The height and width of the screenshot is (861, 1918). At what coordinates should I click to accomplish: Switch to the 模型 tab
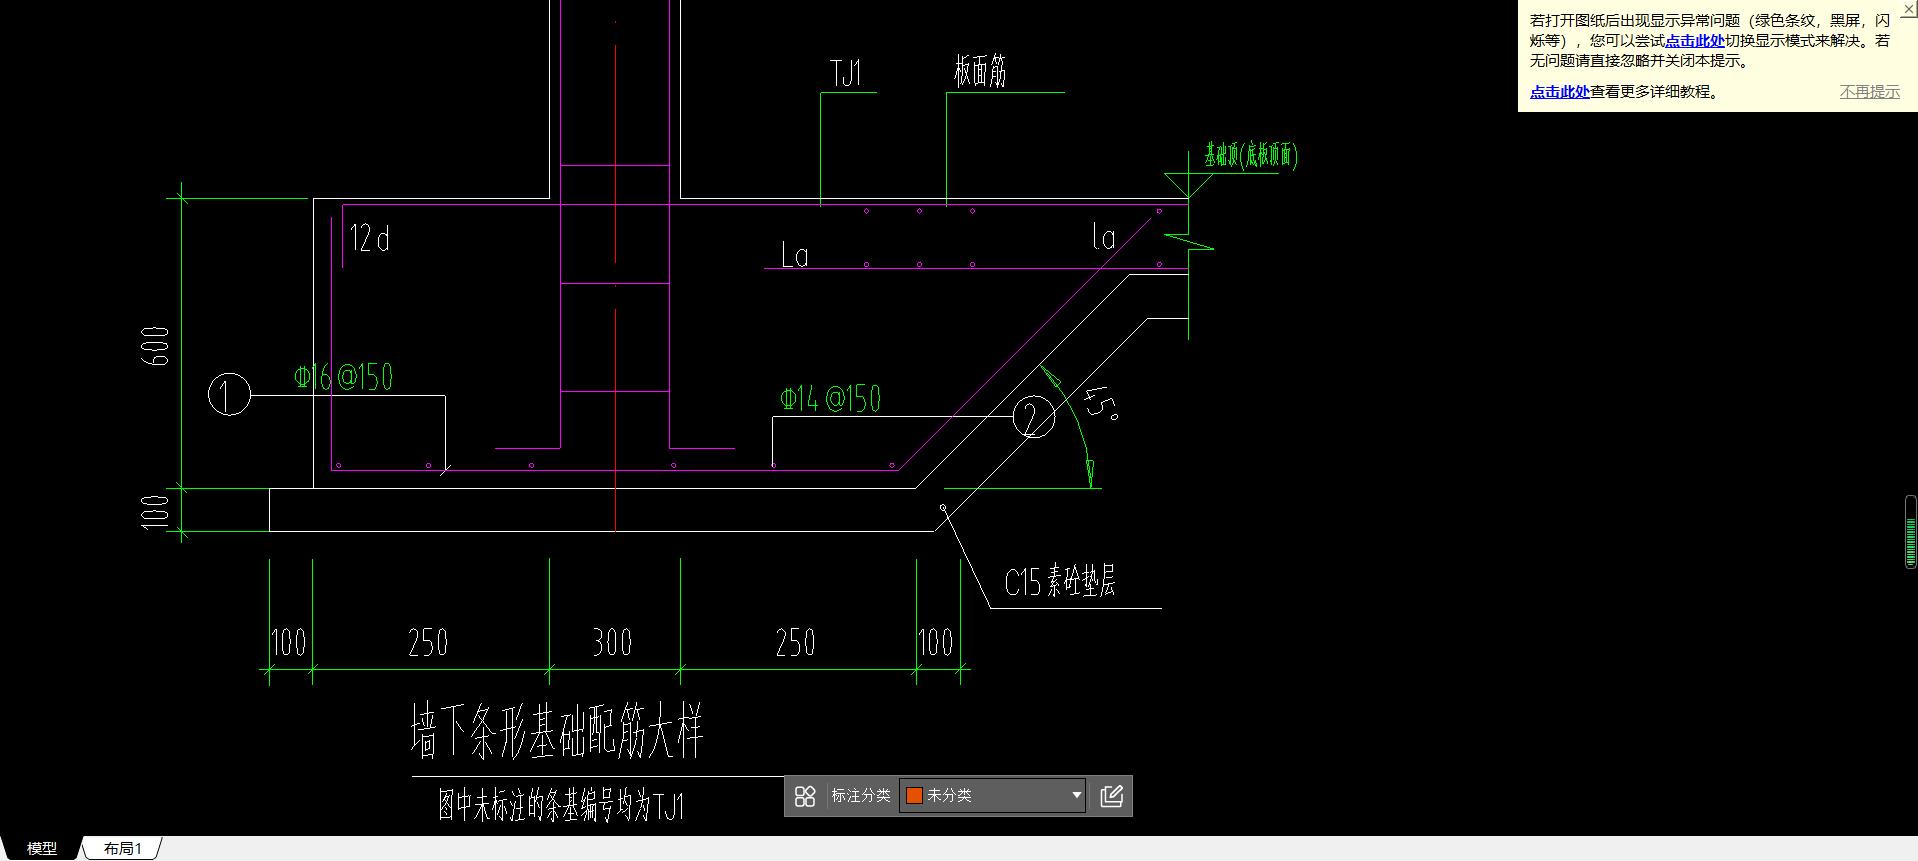click(41, 849)
